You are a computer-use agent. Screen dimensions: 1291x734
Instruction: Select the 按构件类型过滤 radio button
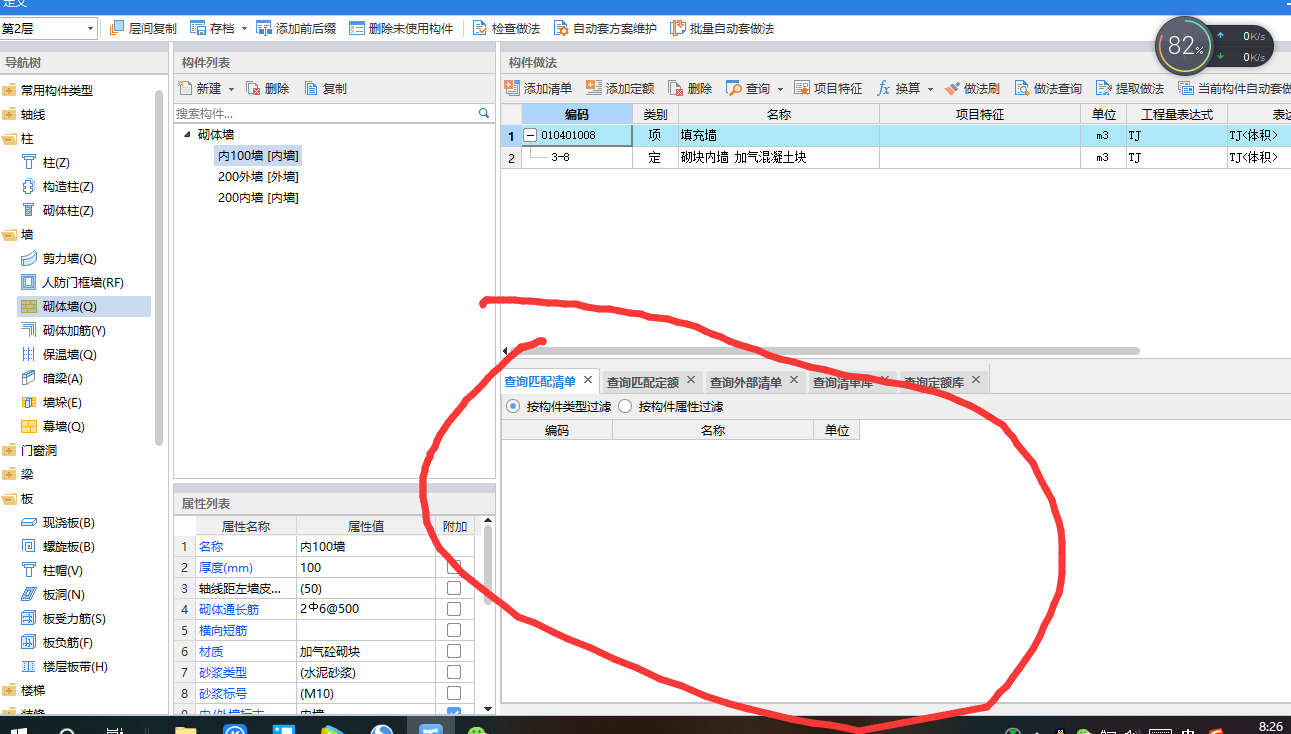[x=513, y=407]
